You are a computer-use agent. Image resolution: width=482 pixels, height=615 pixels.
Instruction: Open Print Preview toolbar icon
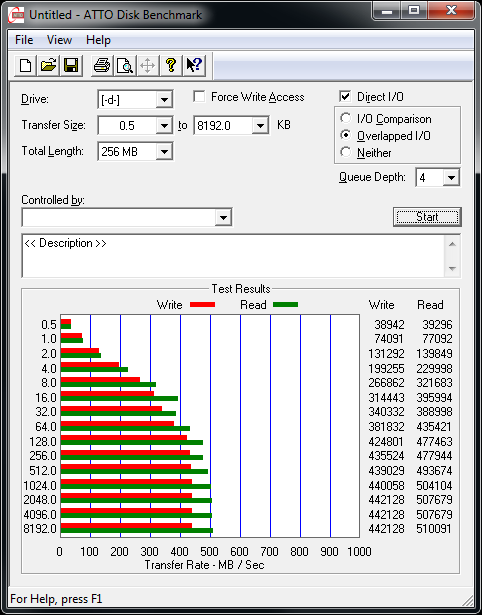125,65
